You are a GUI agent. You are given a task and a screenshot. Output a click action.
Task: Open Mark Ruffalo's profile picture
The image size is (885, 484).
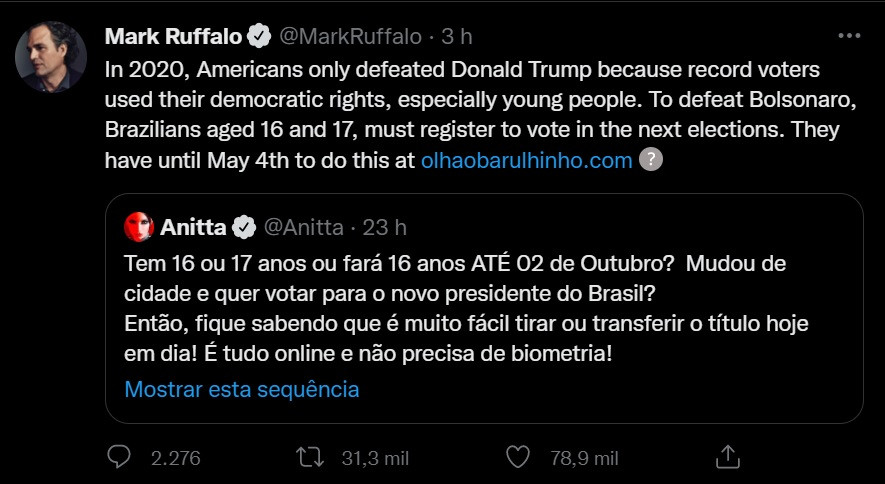pos(48,56)
